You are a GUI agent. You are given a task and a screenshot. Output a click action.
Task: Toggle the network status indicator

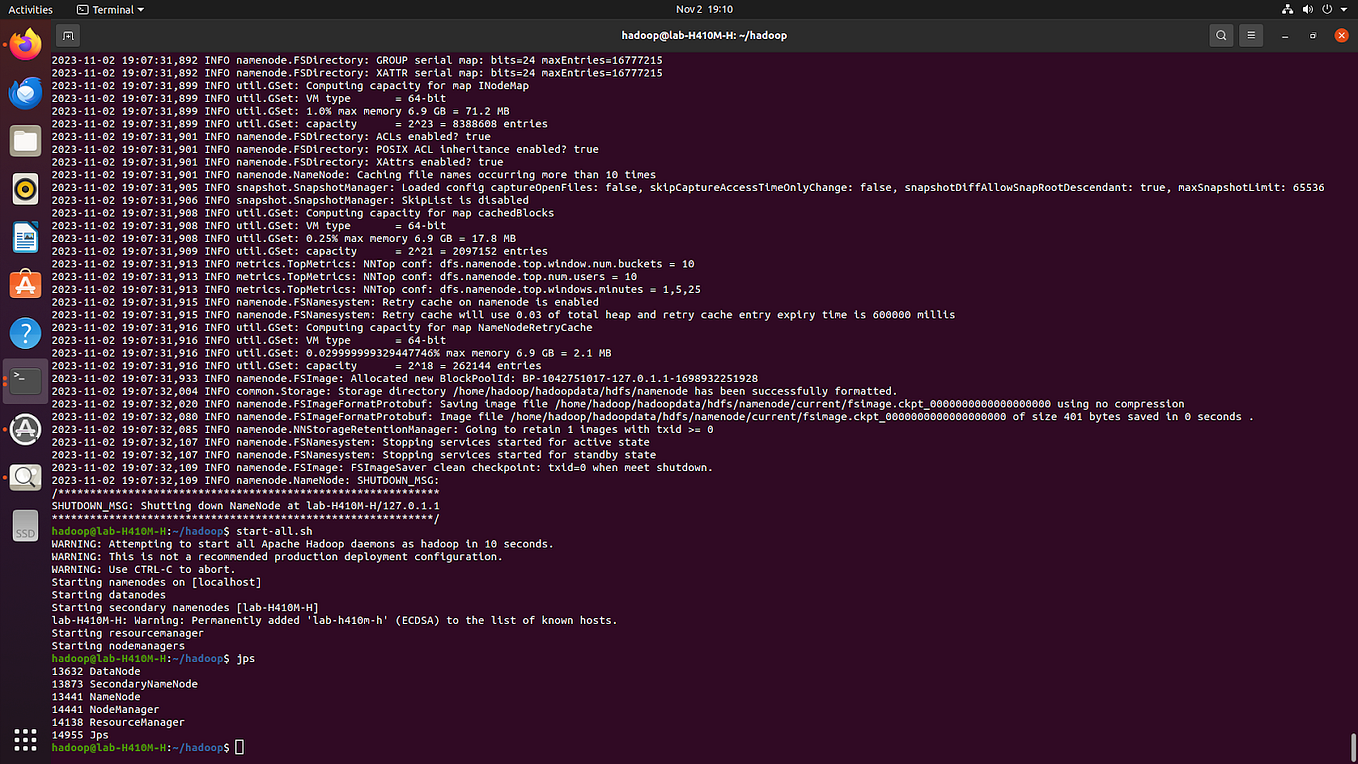pos(1287,9)
